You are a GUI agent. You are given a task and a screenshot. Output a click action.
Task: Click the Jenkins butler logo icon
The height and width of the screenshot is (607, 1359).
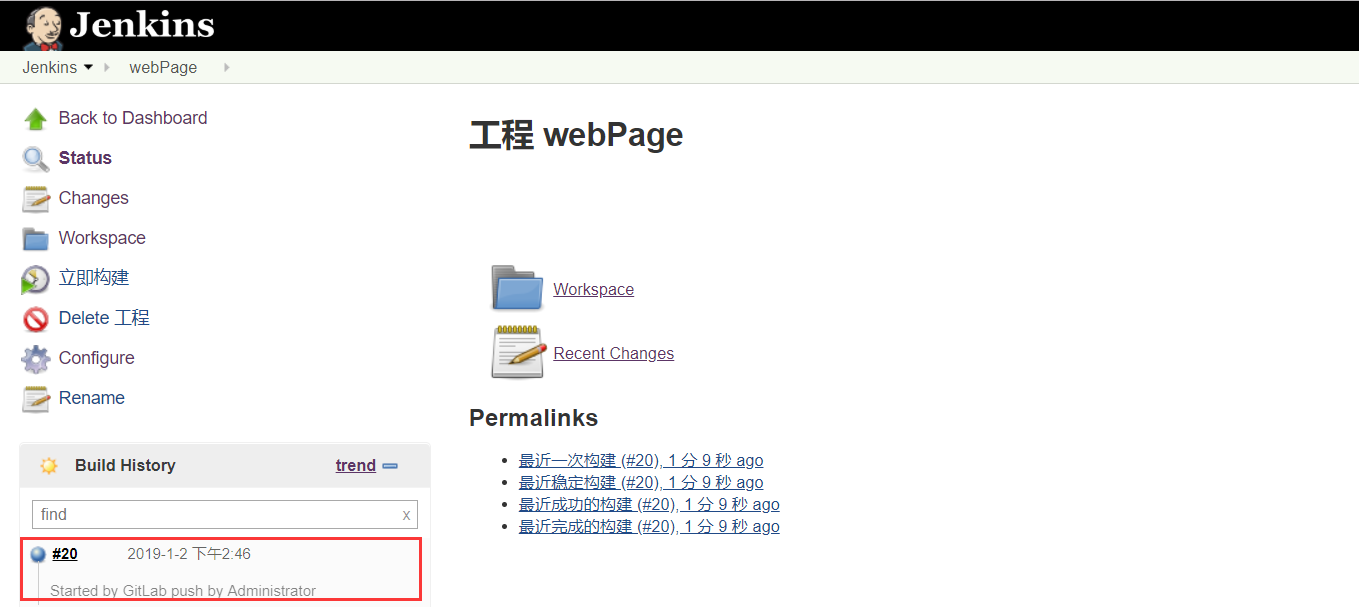pos(42,27)
